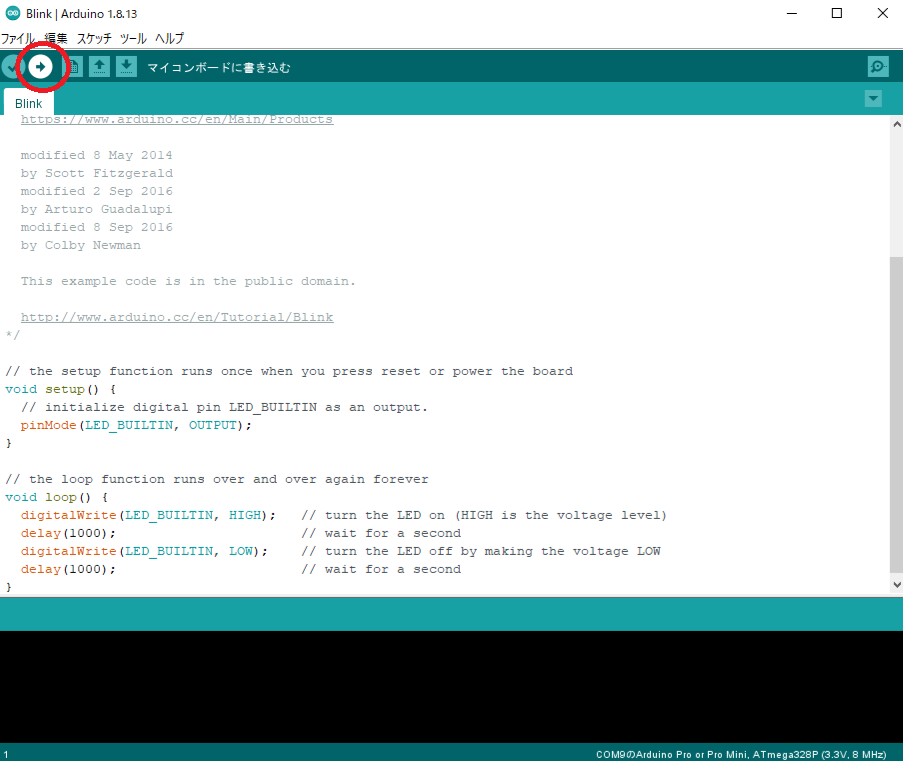Click the line number in status bar

click(x=6, y=754)
